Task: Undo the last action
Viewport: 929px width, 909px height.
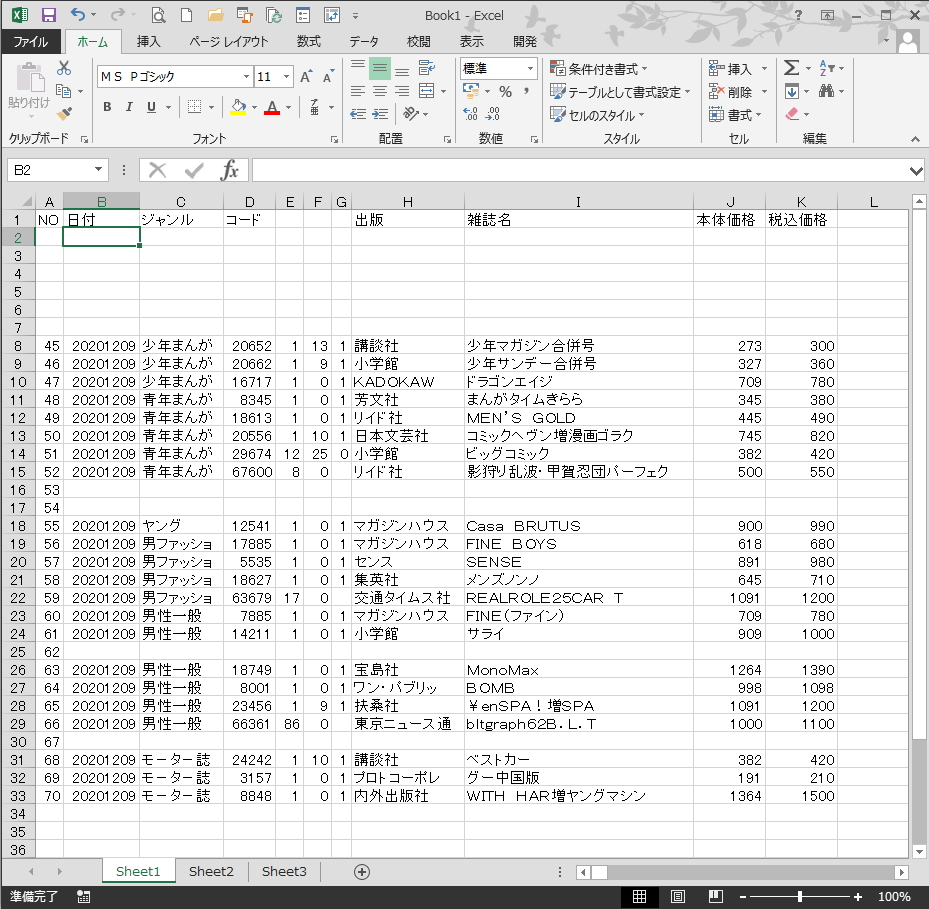Action: click(78, 15)
